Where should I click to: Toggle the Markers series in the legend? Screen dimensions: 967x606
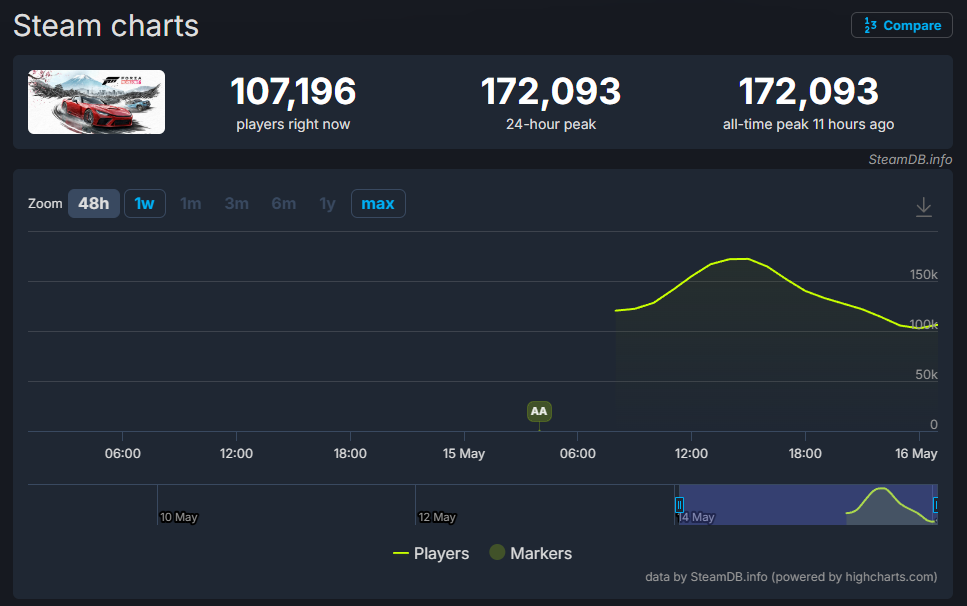pos(531,553)
